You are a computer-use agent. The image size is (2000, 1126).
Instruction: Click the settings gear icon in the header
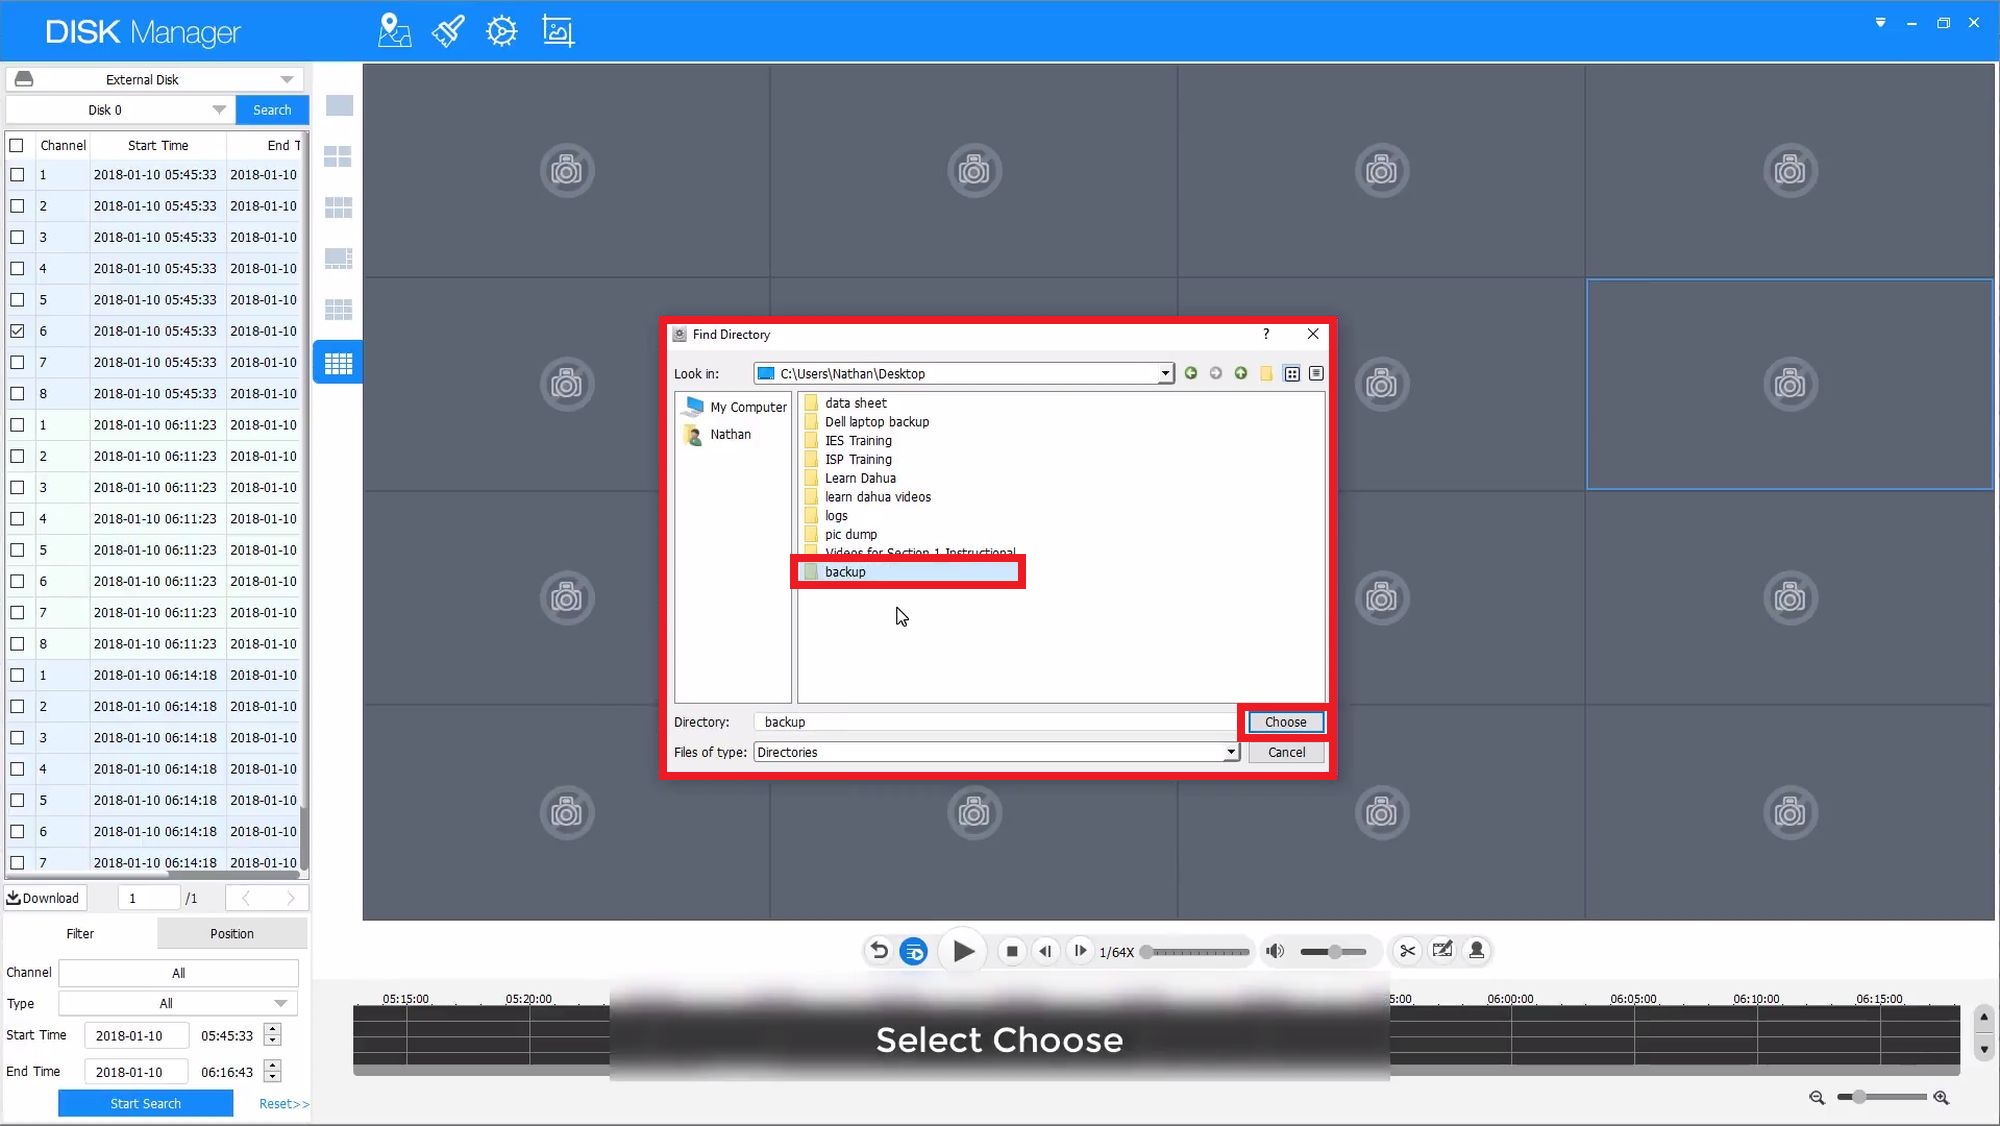coord(501,31)
